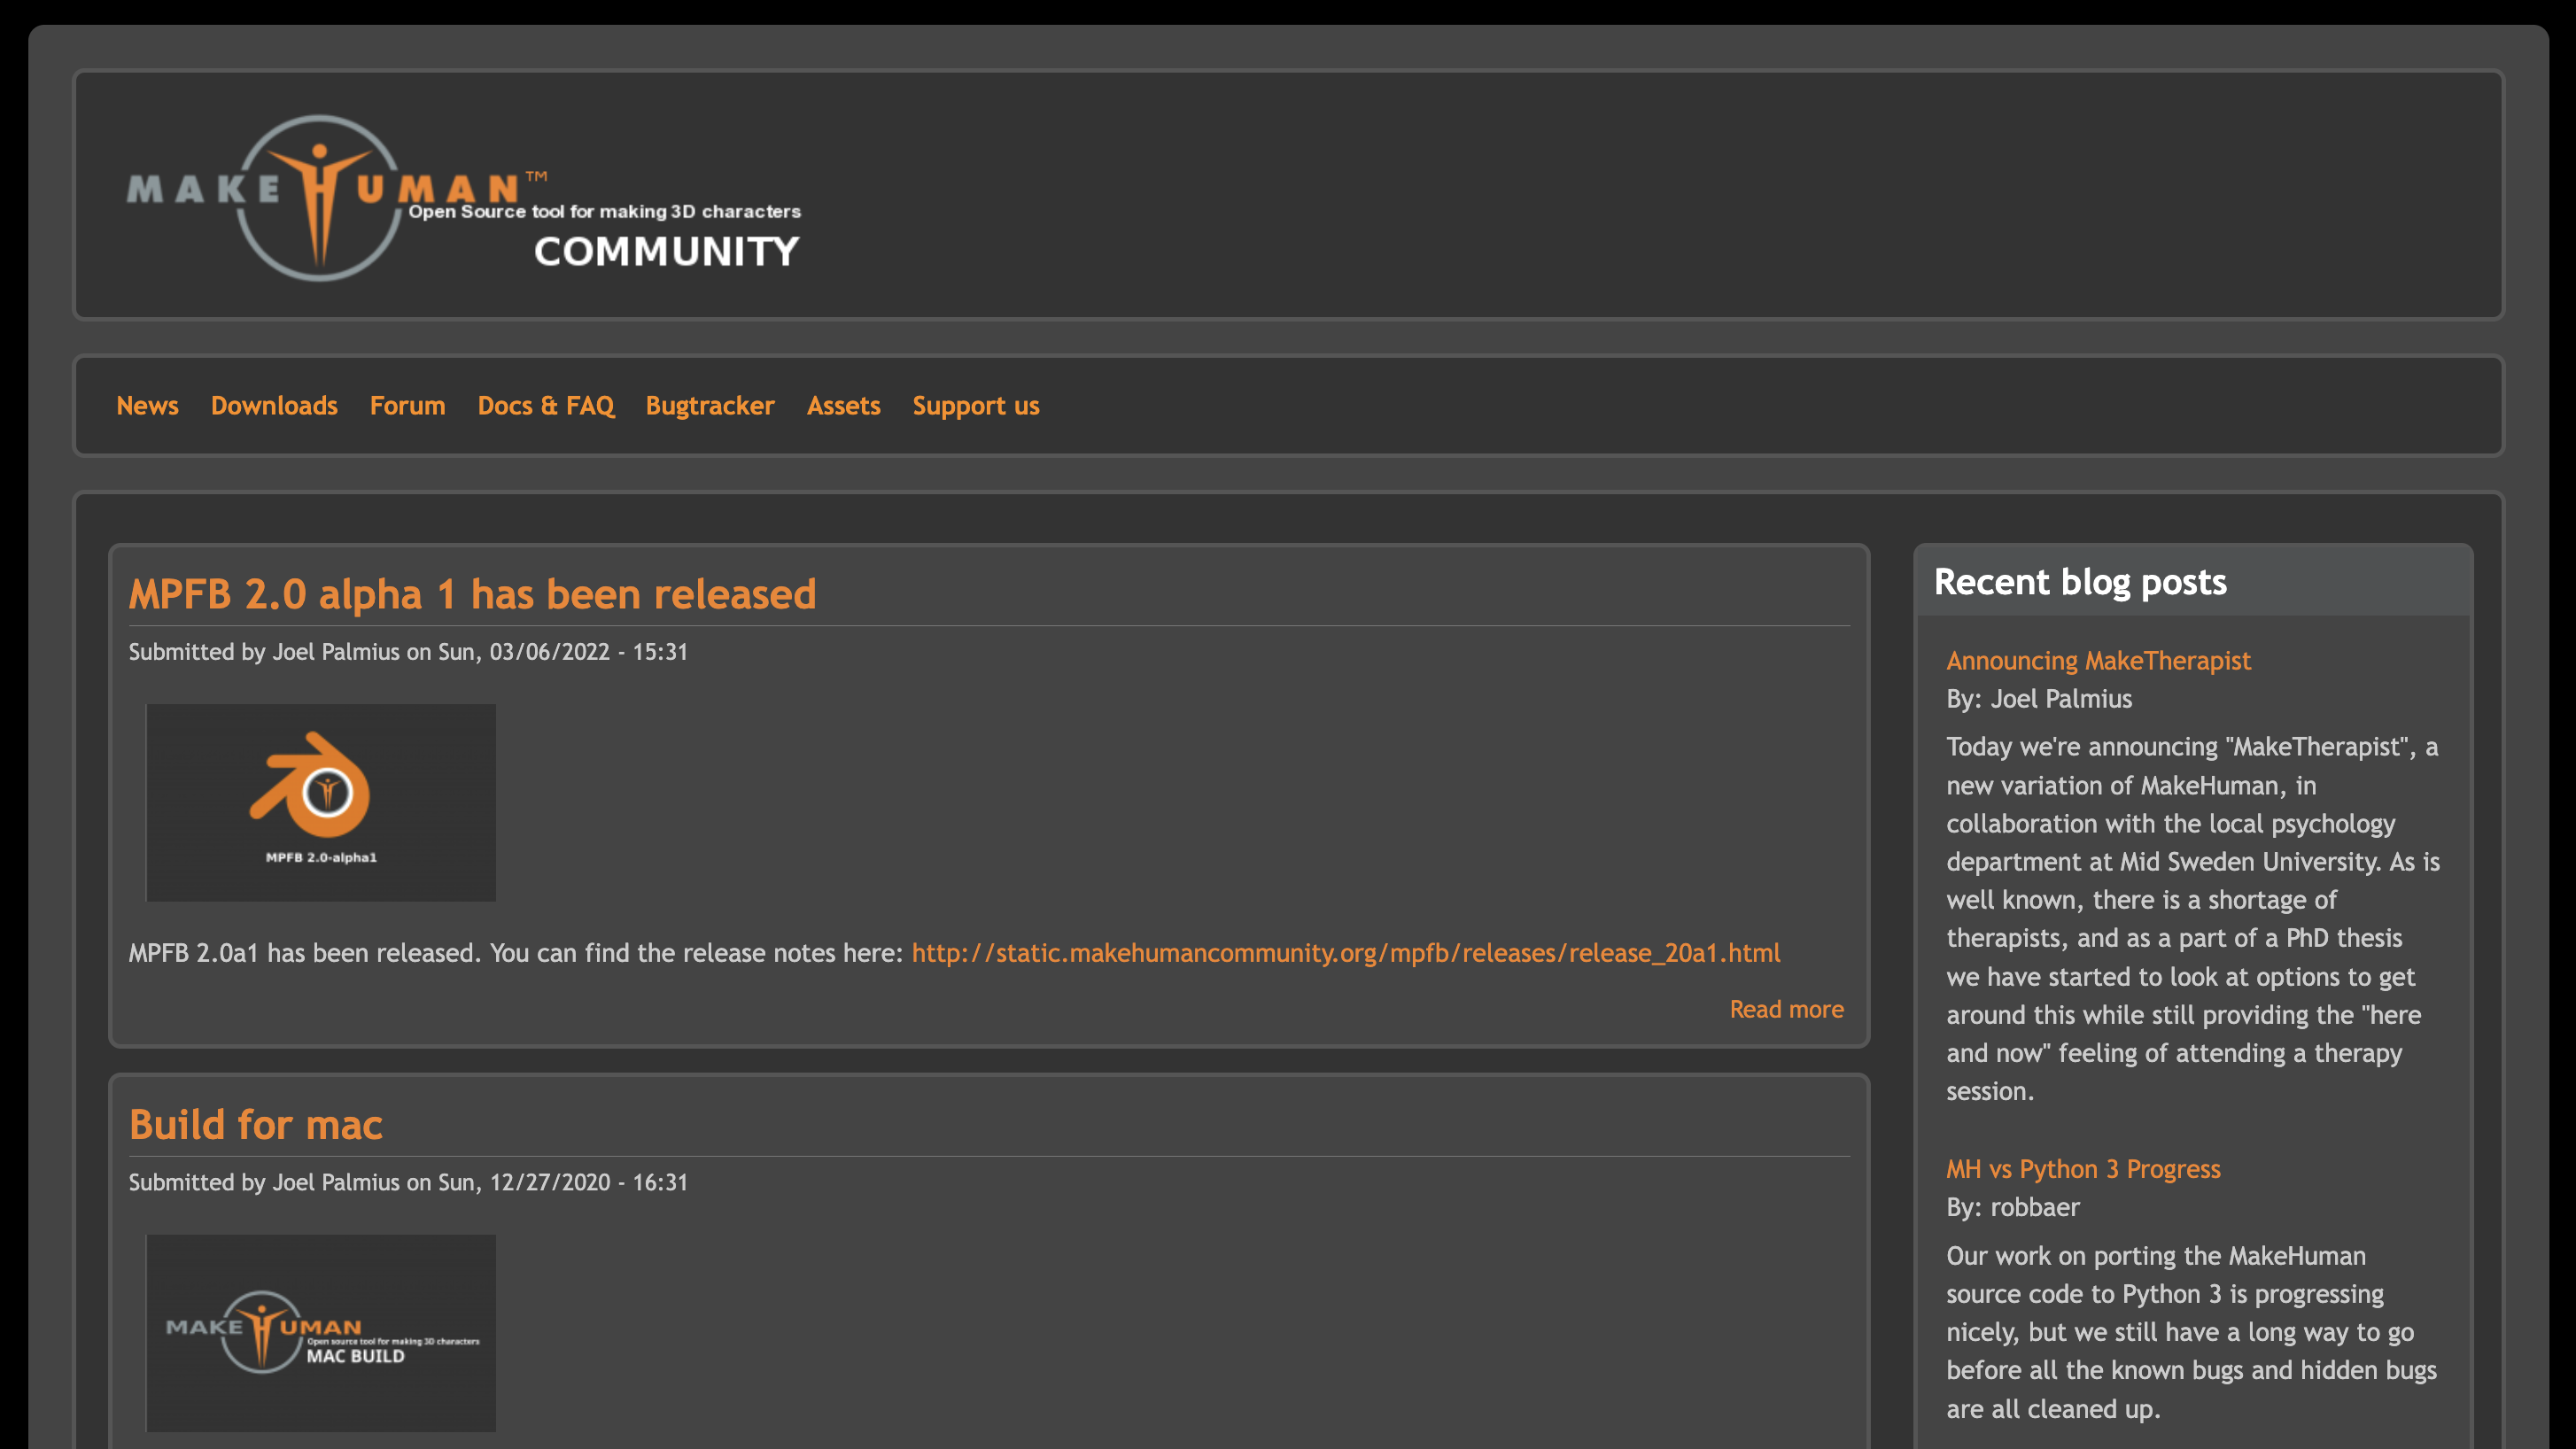Open the release_20a1.html release notes link
2576x1449 pixels.
pos(1346,953)
